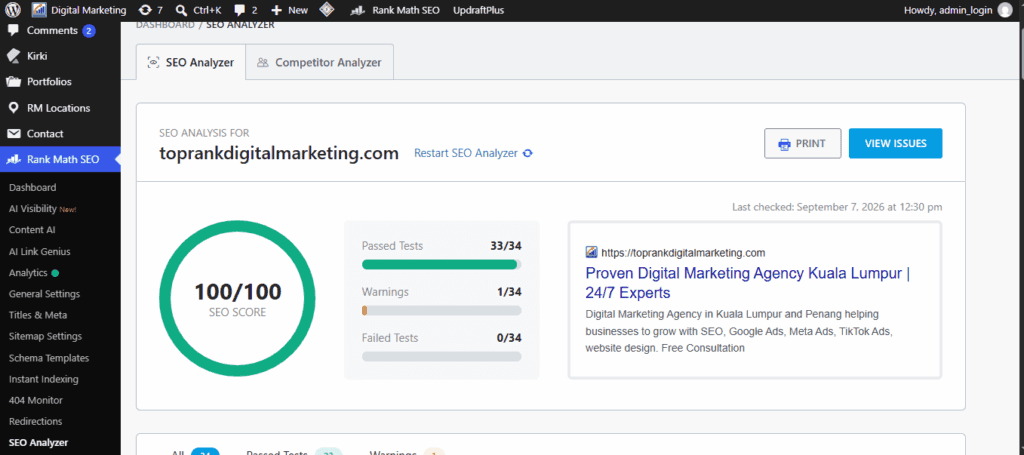Image resolution: width=1024 pixels, height=455 pixels.
Task: Open Analytics submenu item
Action: coord(29,273)
